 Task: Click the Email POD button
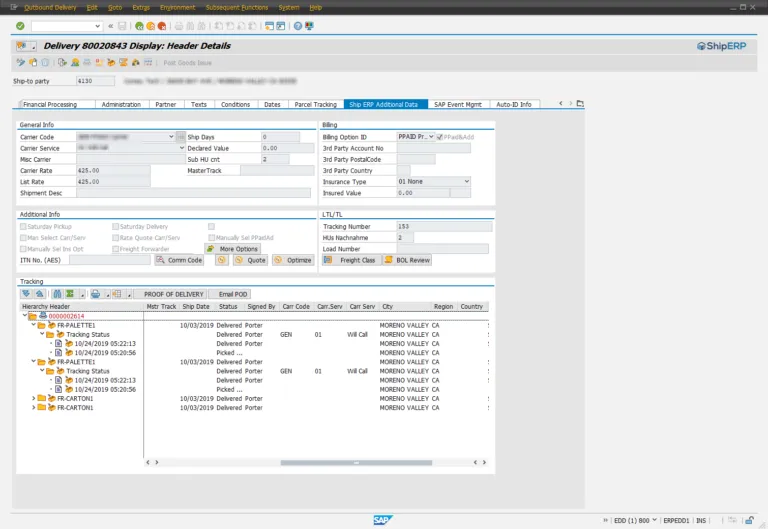tap(232, 294)
